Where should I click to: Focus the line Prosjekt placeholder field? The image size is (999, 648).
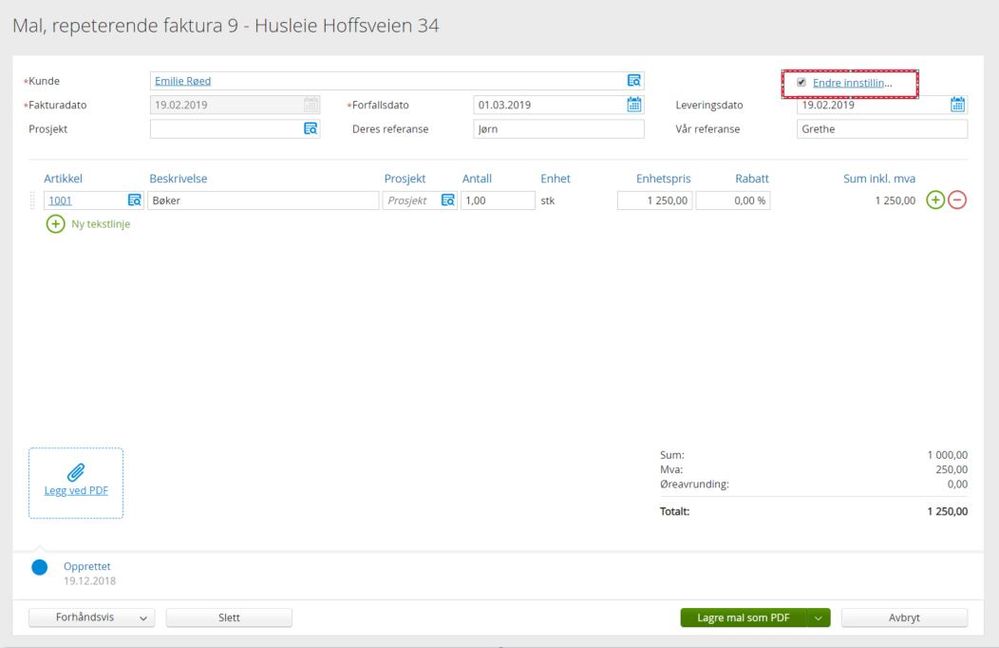[x=419, y=200]
